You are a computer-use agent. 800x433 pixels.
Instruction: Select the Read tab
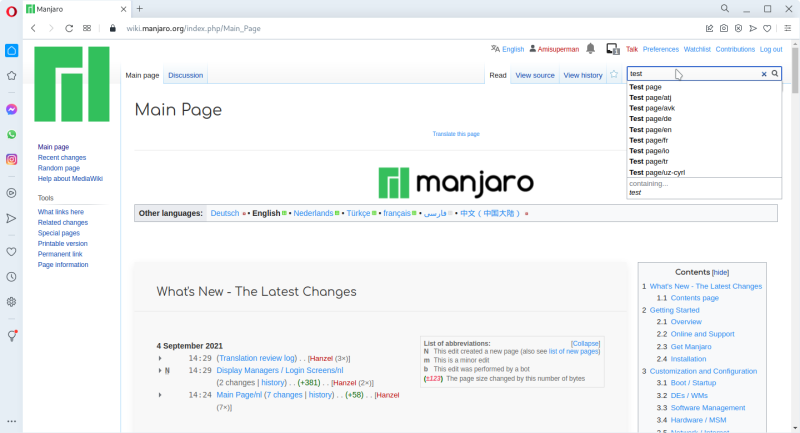[x=498, y=75]
